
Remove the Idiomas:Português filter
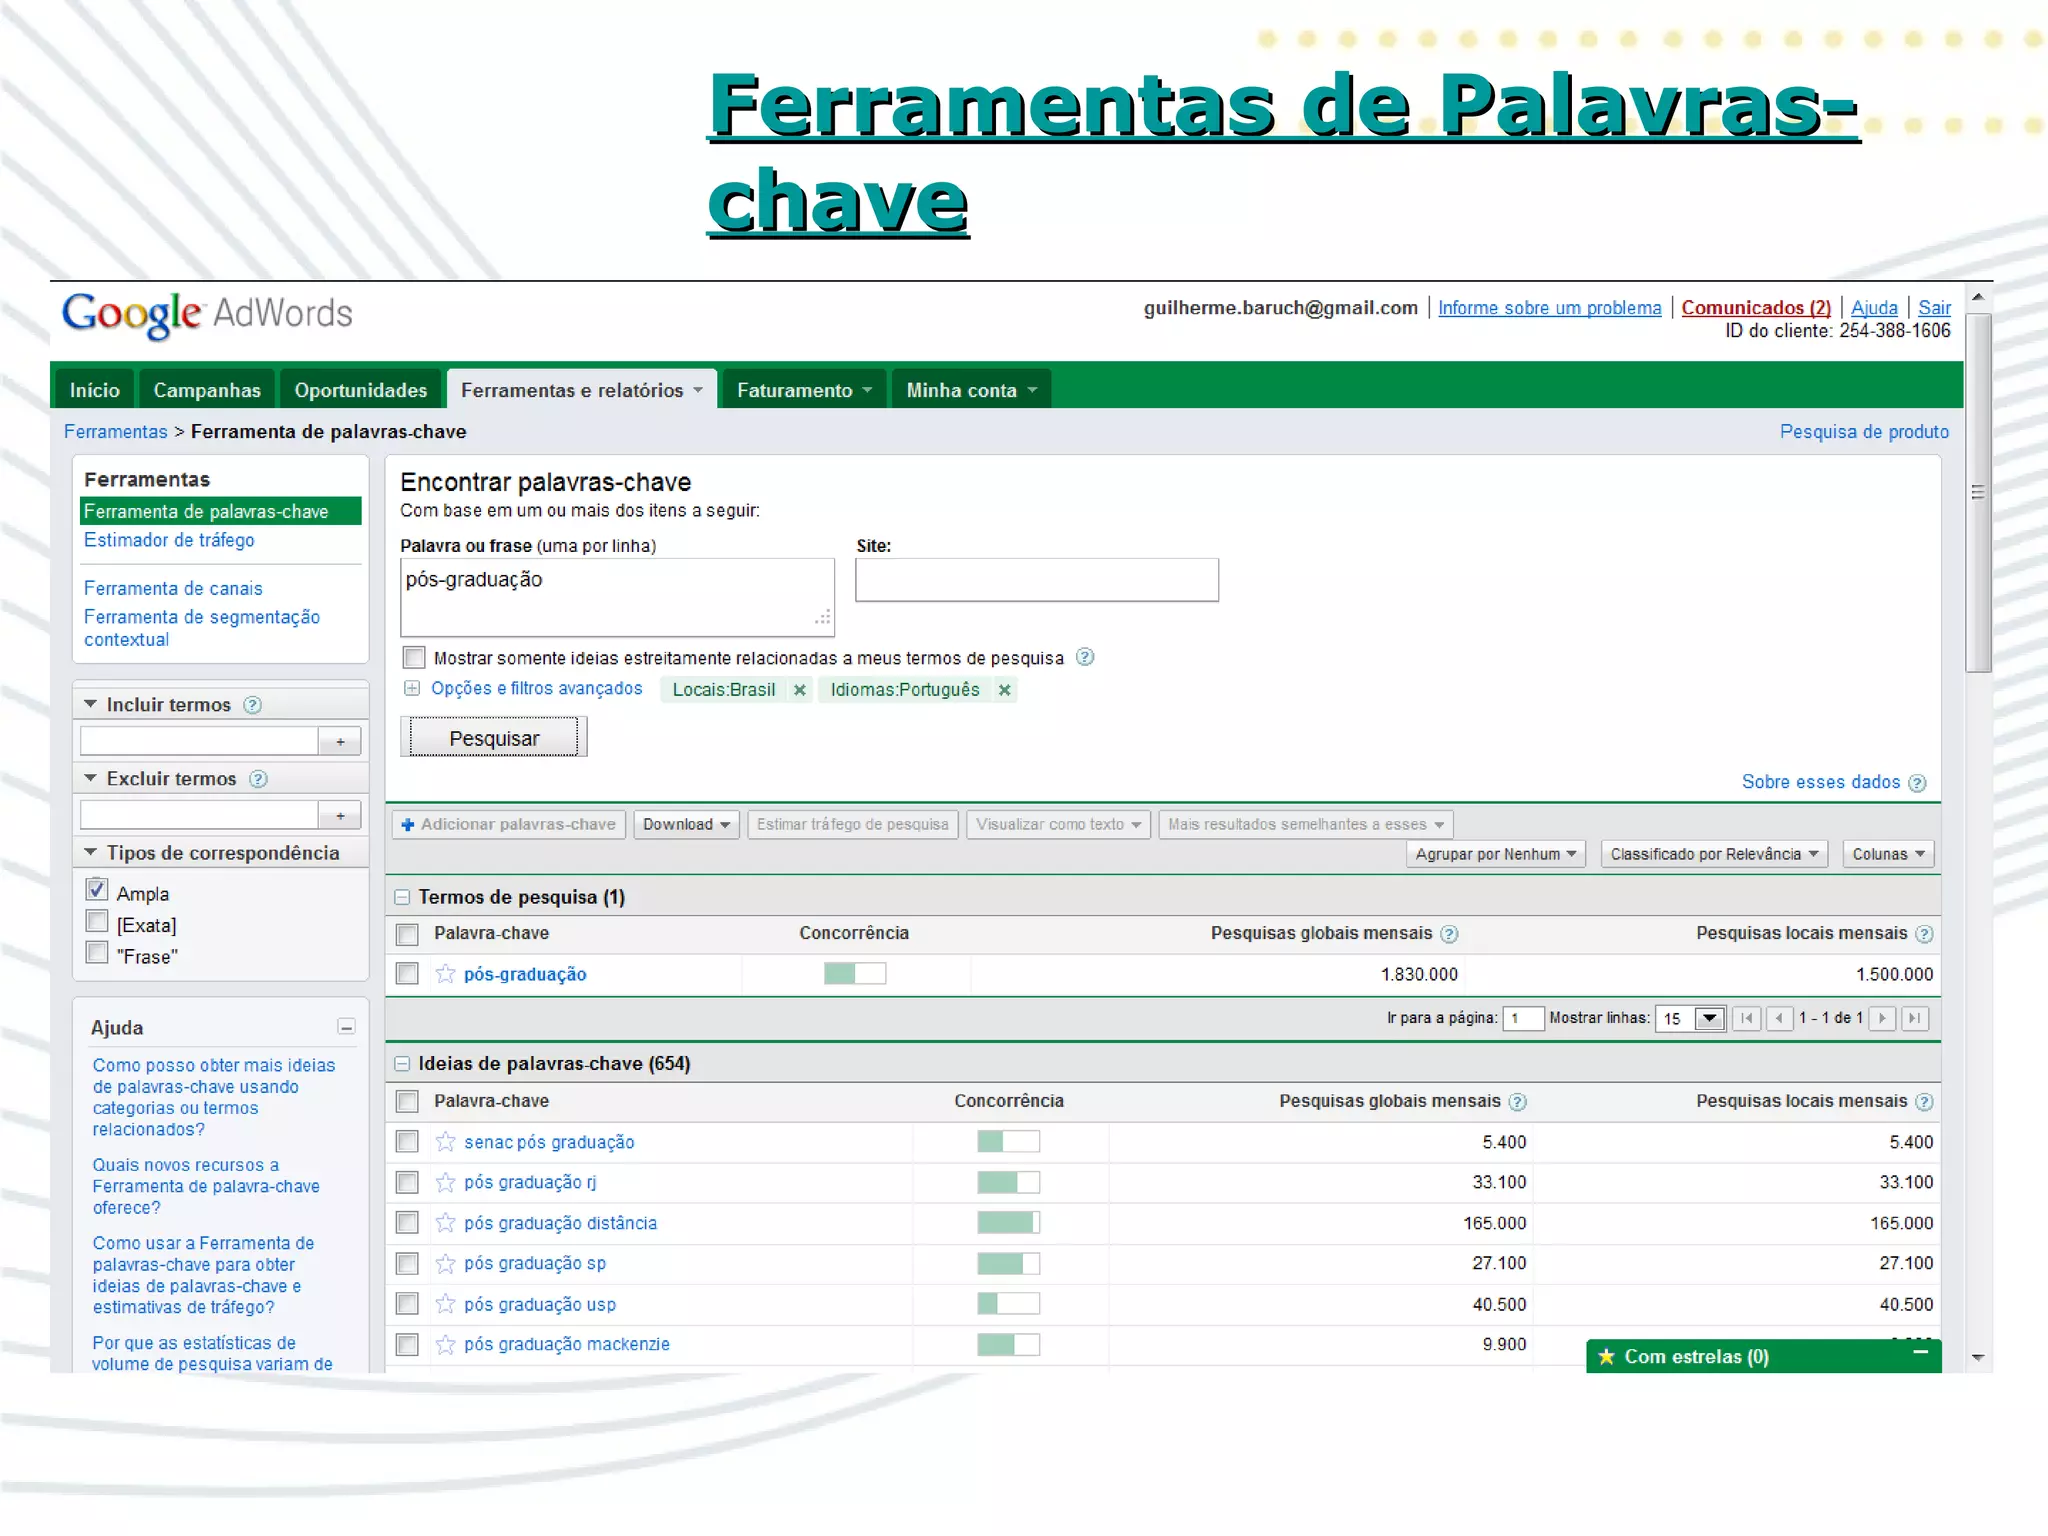coord(1004,690)
